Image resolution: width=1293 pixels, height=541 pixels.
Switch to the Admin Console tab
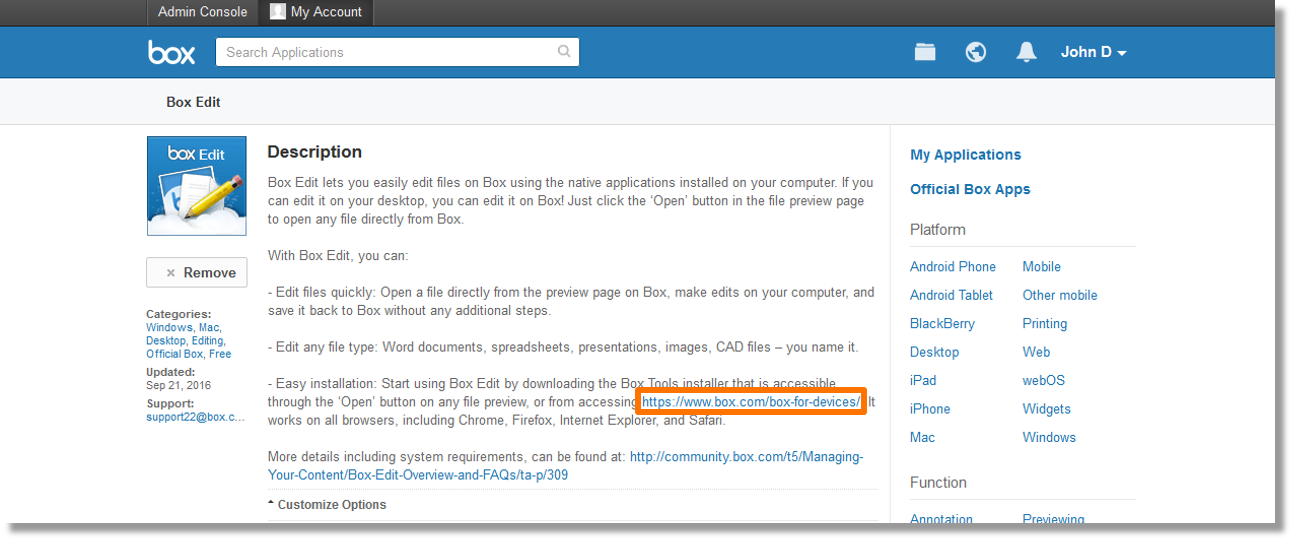click(202, 12)
